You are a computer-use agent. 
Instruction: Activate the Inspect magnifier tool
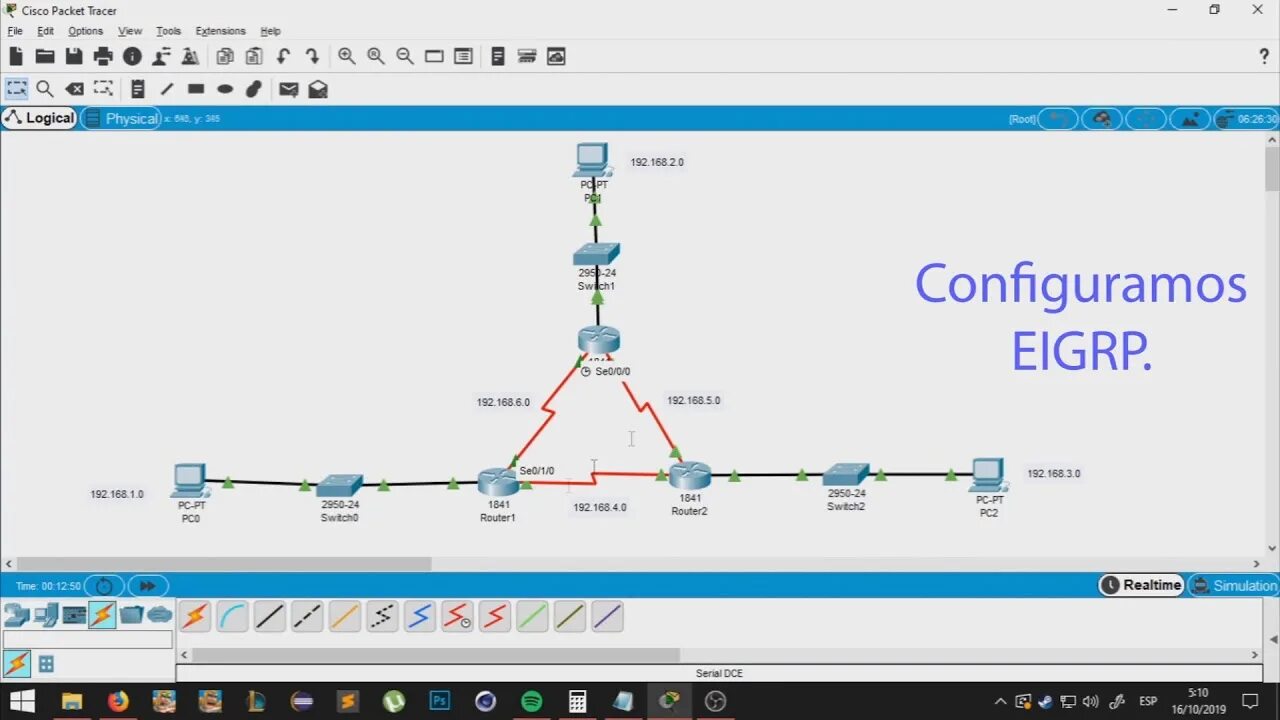point(45,89)
